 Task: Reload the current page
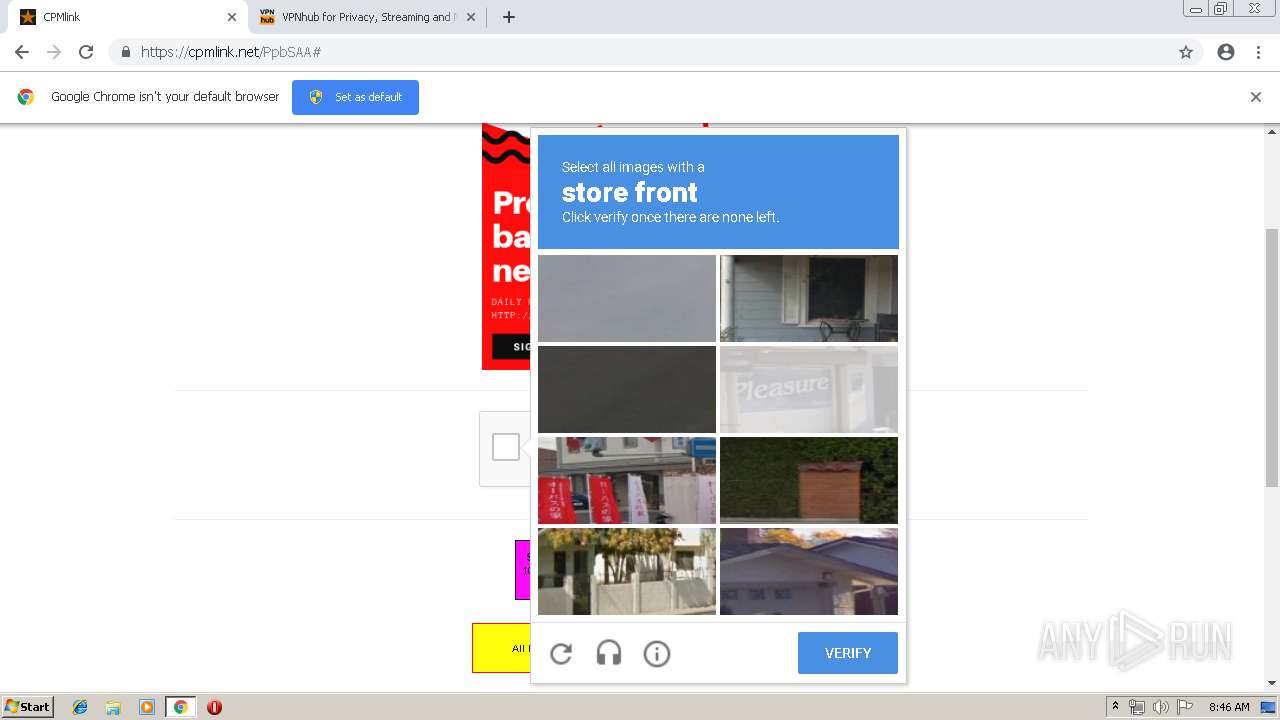[x=86, y=52]
